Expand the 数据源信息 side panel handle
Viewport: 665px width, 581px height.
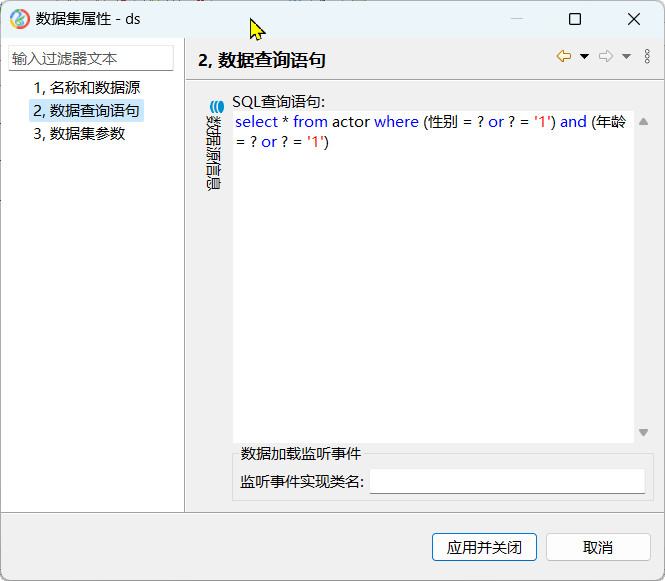[x=215, y=145]
